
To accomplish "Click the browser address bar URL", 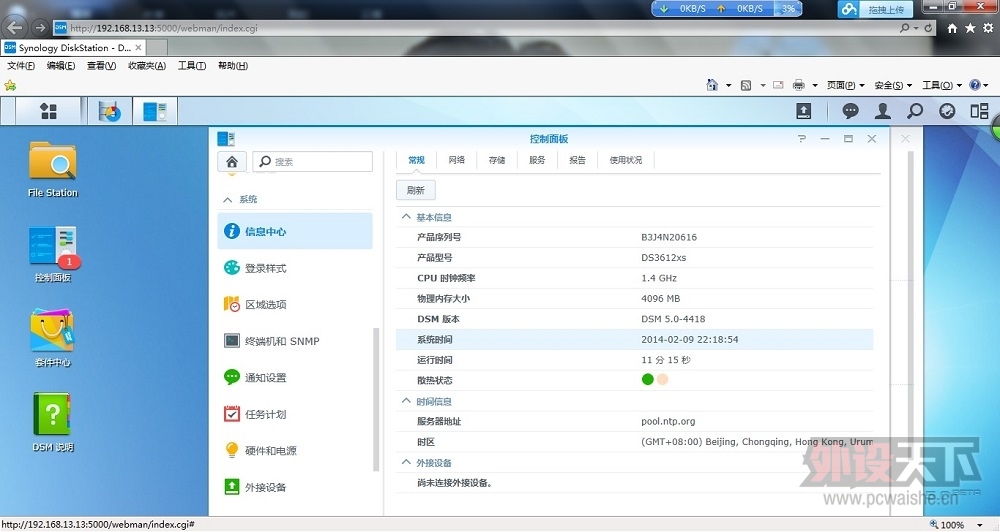I will 164,28.
